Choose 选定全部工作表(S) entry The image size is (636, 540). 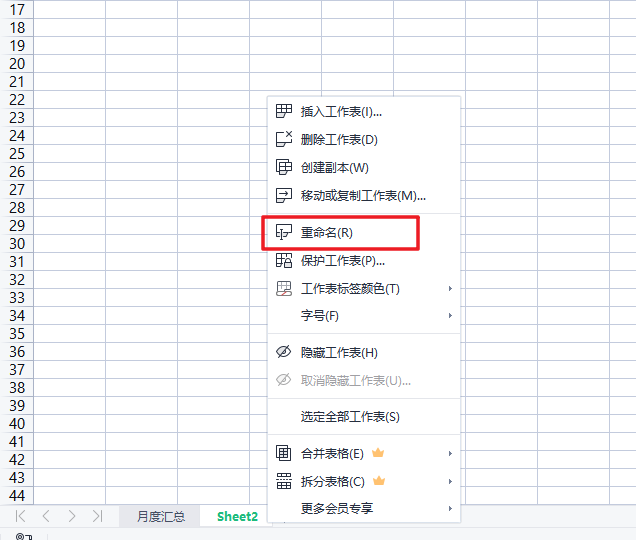[364, 416]
